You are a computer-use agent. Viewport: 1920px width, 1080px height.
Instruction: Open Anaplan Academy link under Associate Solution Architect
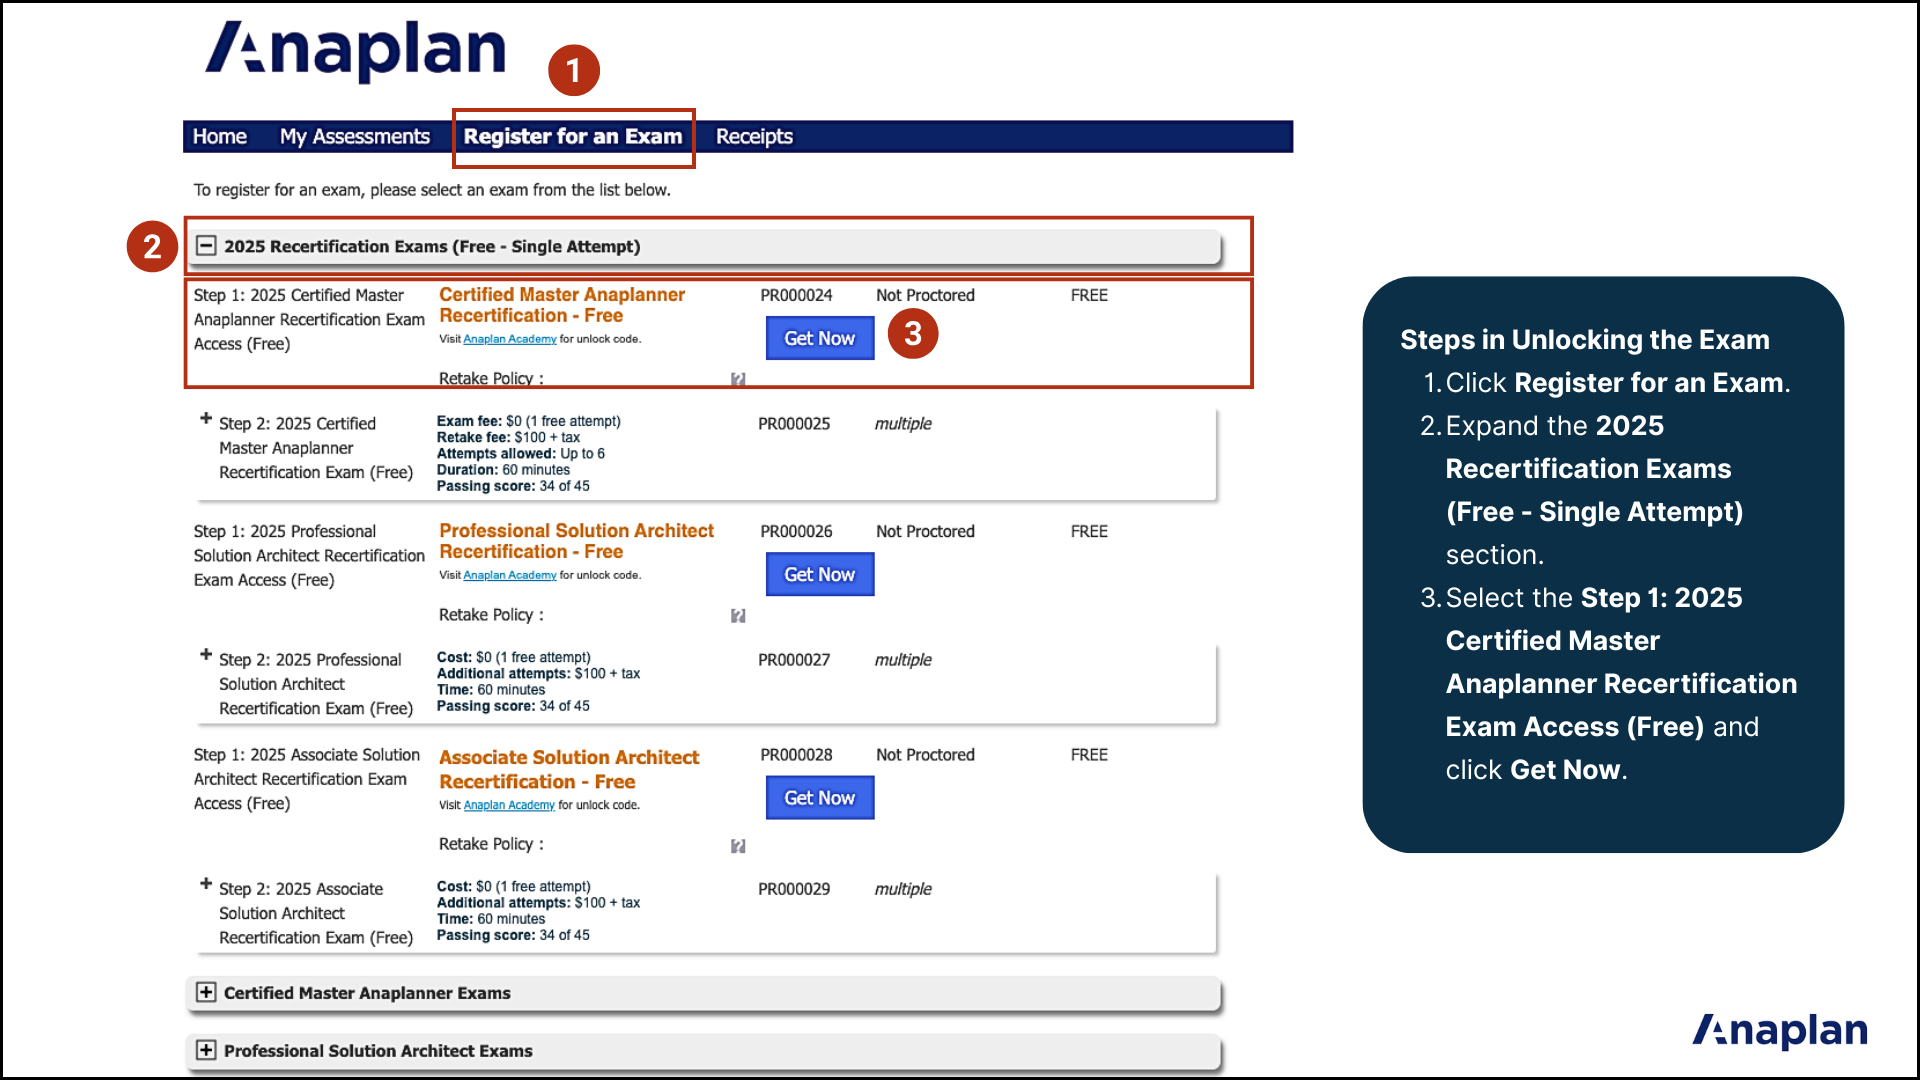(509, 805)
